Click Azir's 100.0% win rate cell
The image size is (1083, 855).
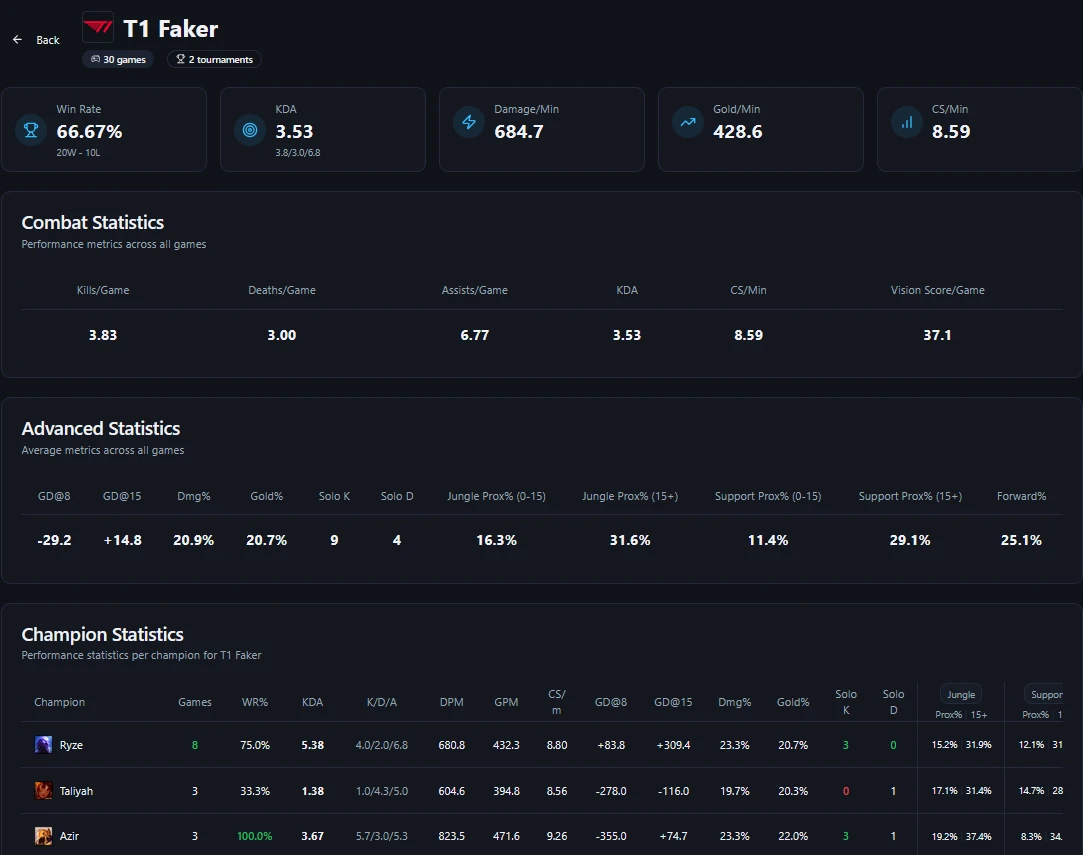255,836
